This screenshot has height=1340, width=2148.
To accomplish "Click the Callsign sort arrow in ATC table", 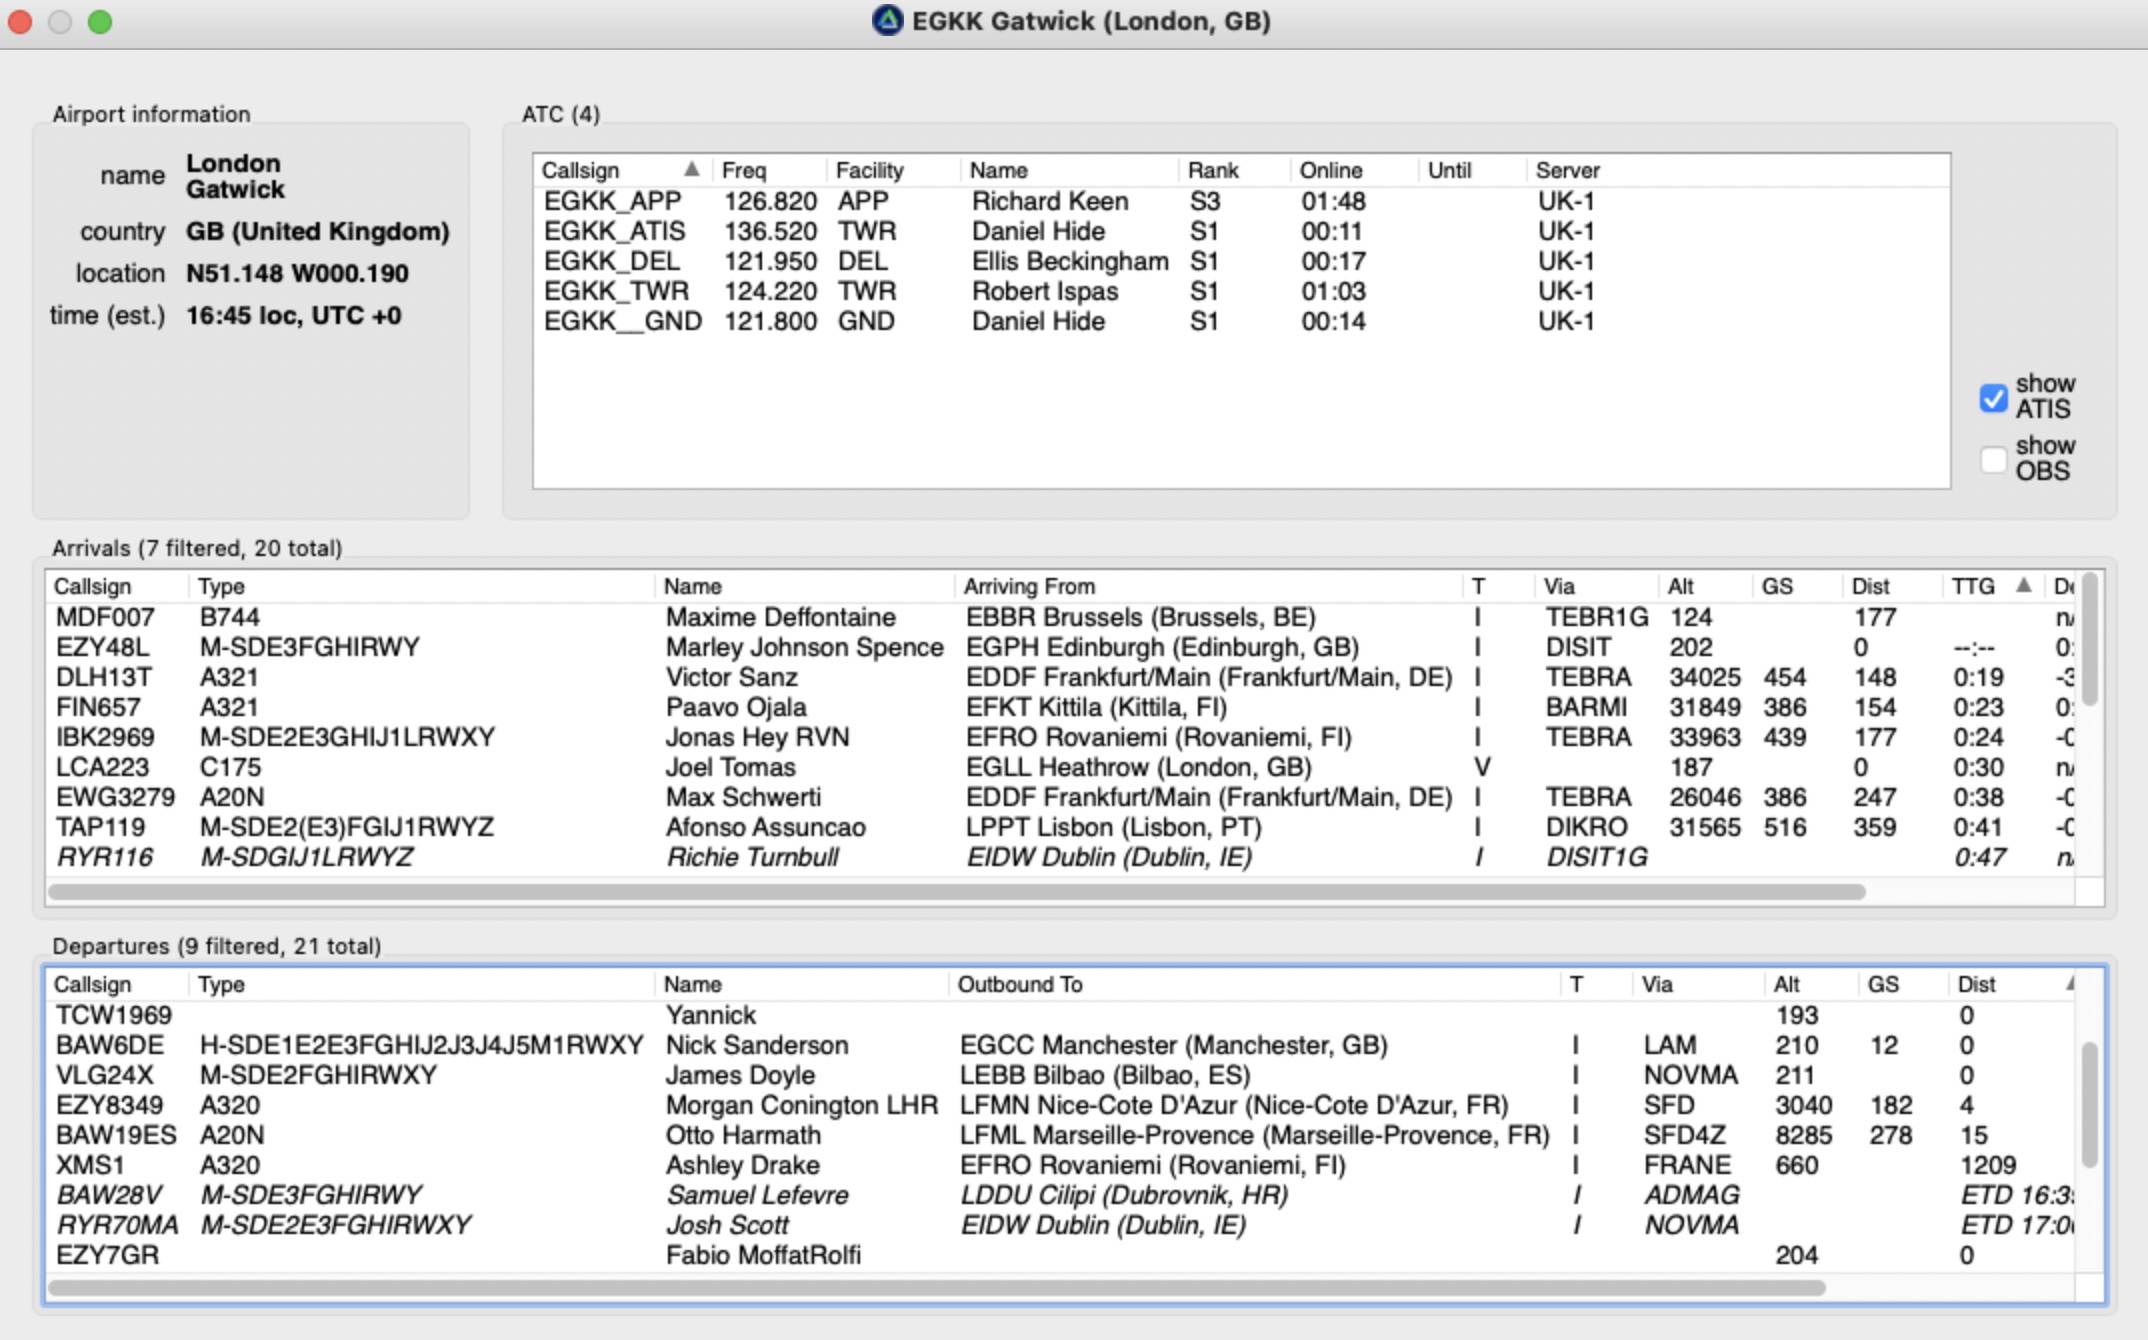I will [x=691, y=169].
